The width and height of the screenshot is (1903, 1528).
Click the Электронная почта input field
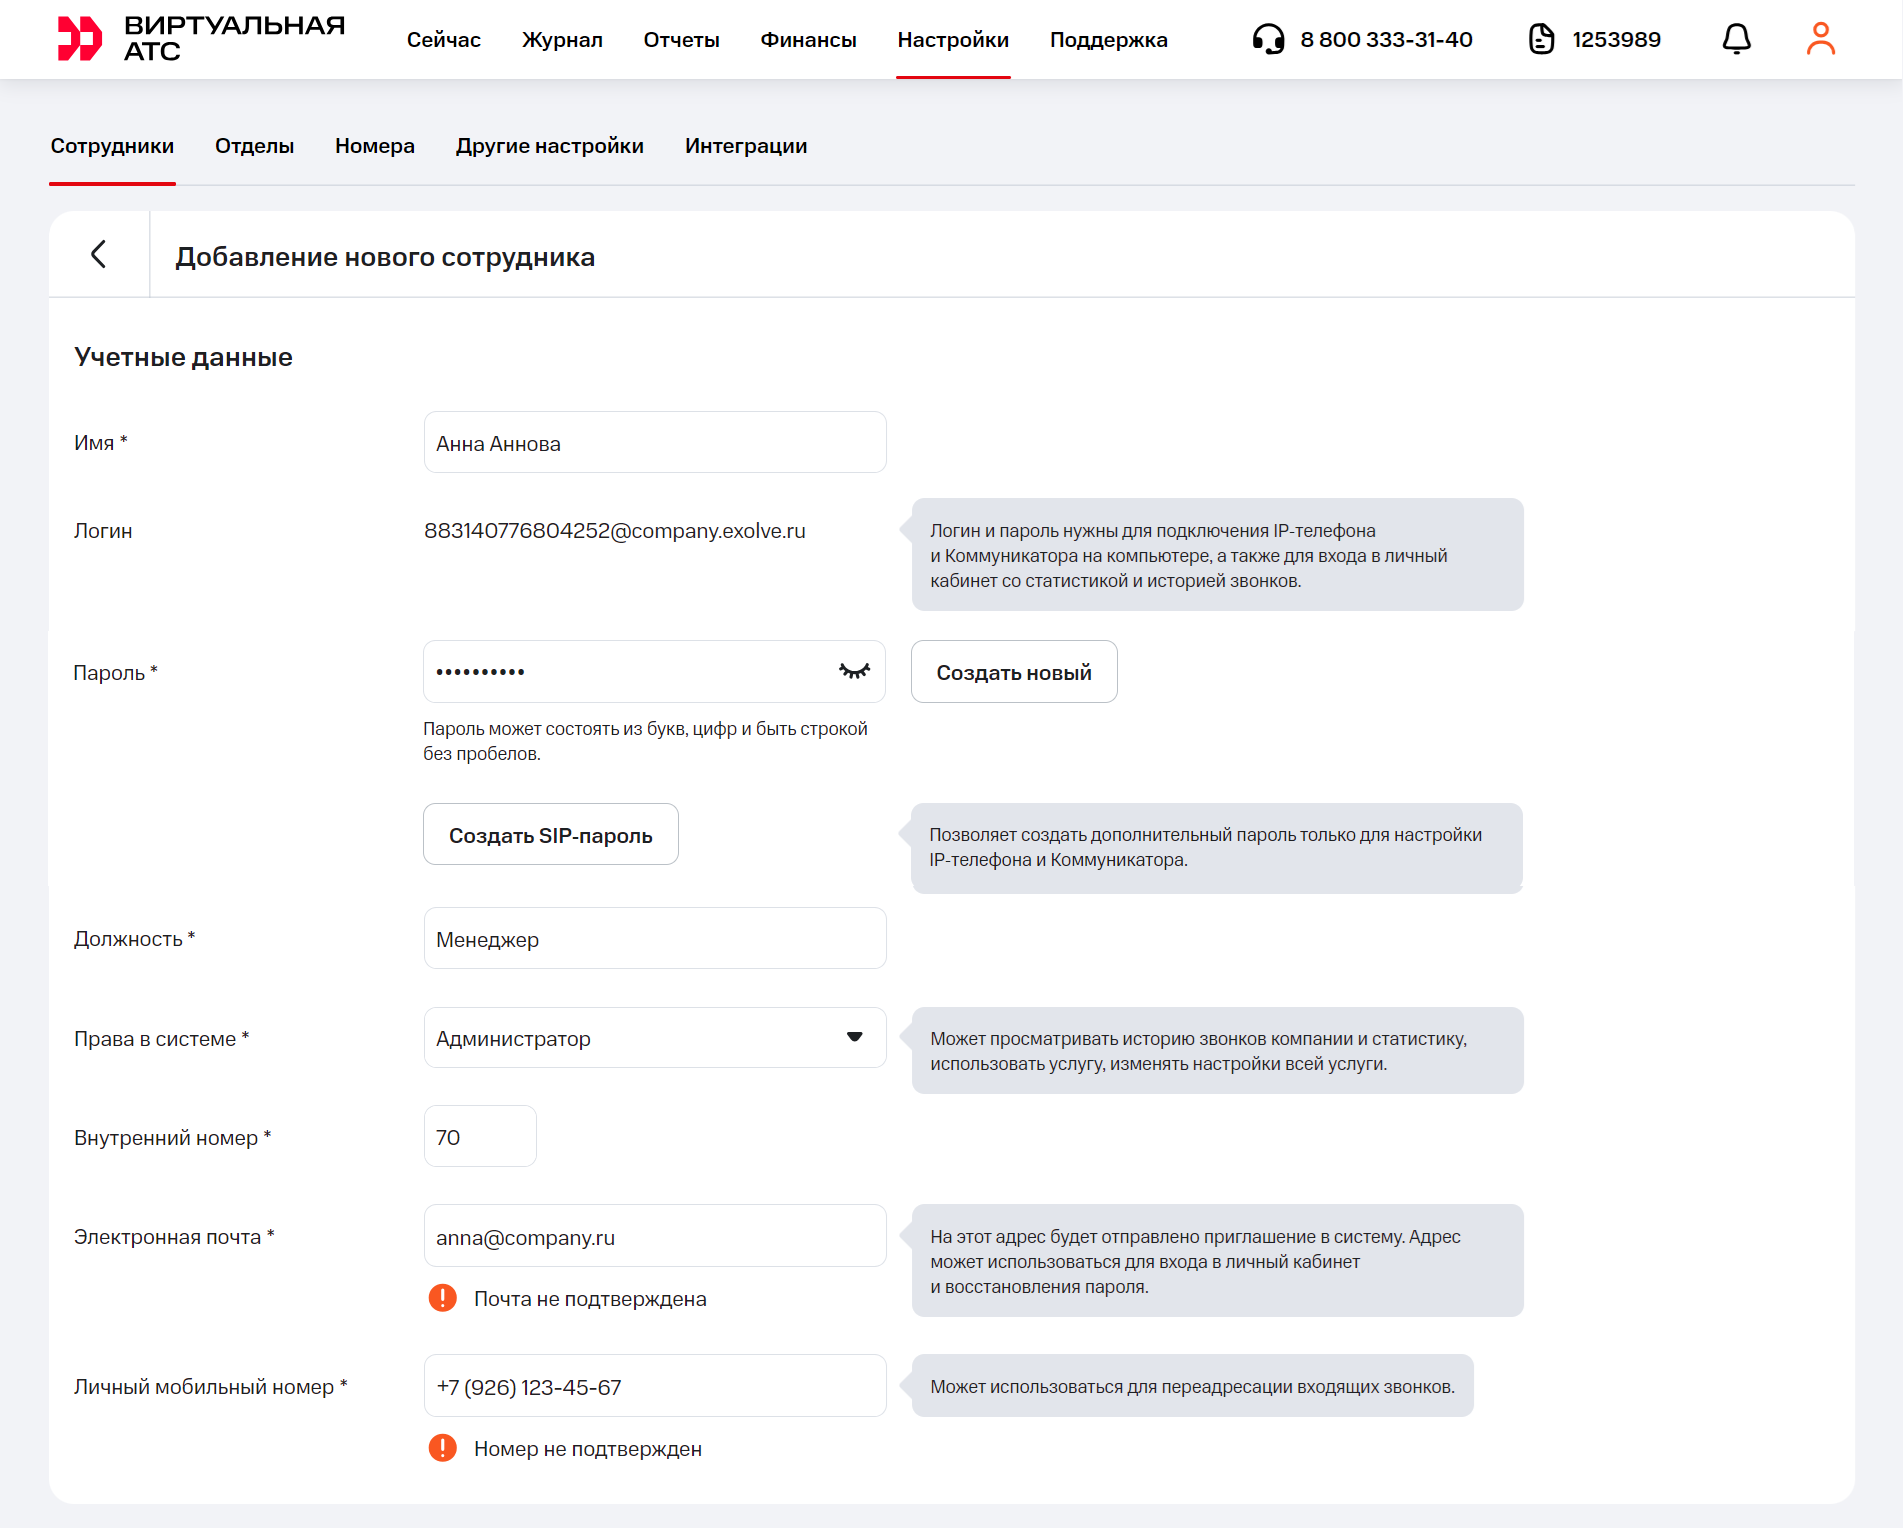coord(654,1237)
